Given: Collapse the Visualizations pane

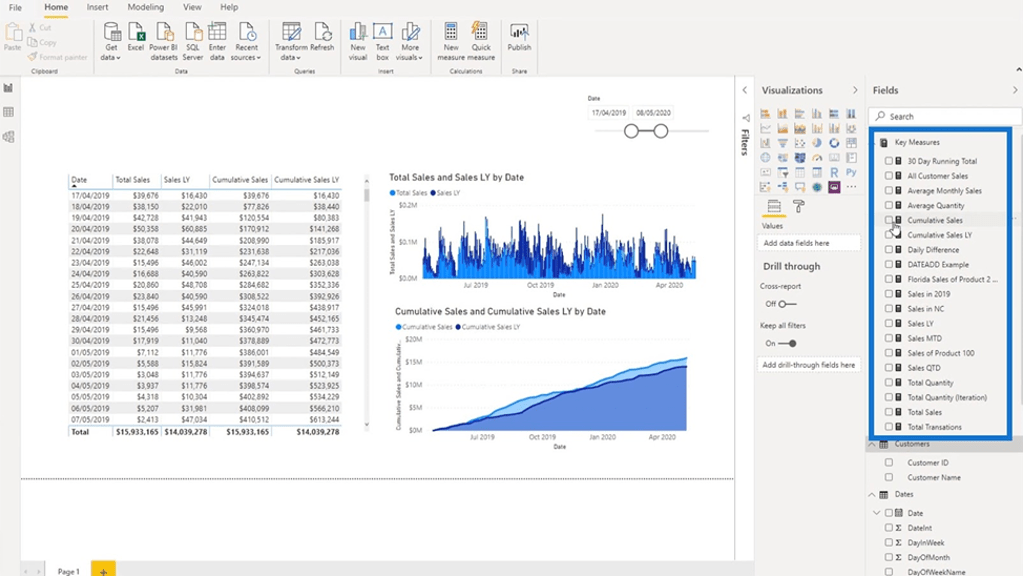Looking at the screenshot, I should (x=855, y=90).
